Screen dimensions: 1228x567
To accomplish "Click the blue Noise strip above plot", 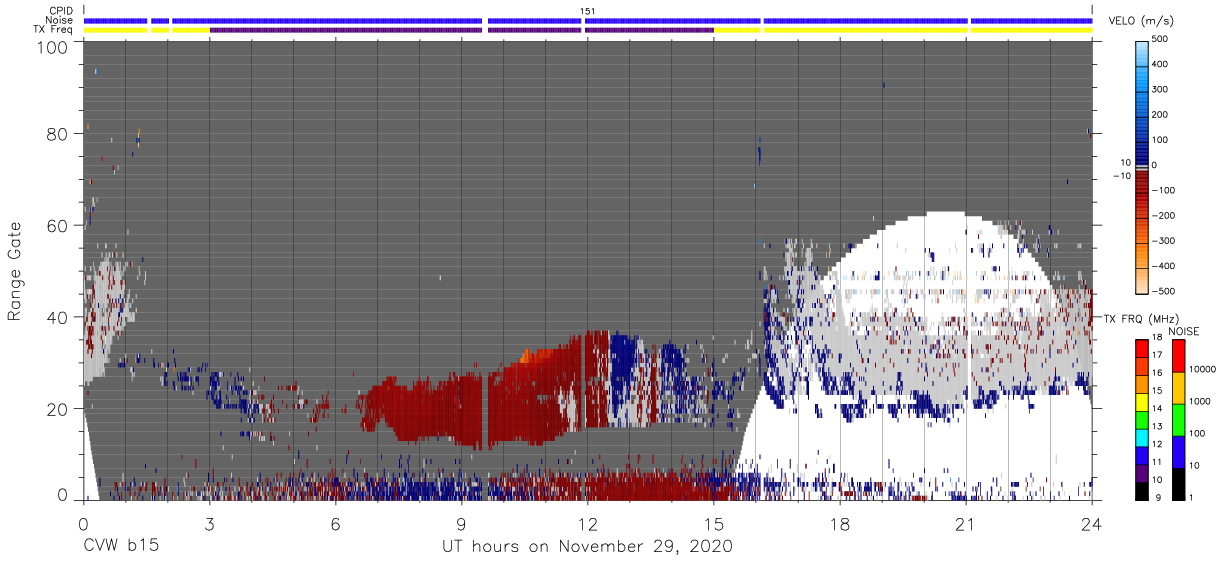I will pyautogui.click(x=588, y=20).
